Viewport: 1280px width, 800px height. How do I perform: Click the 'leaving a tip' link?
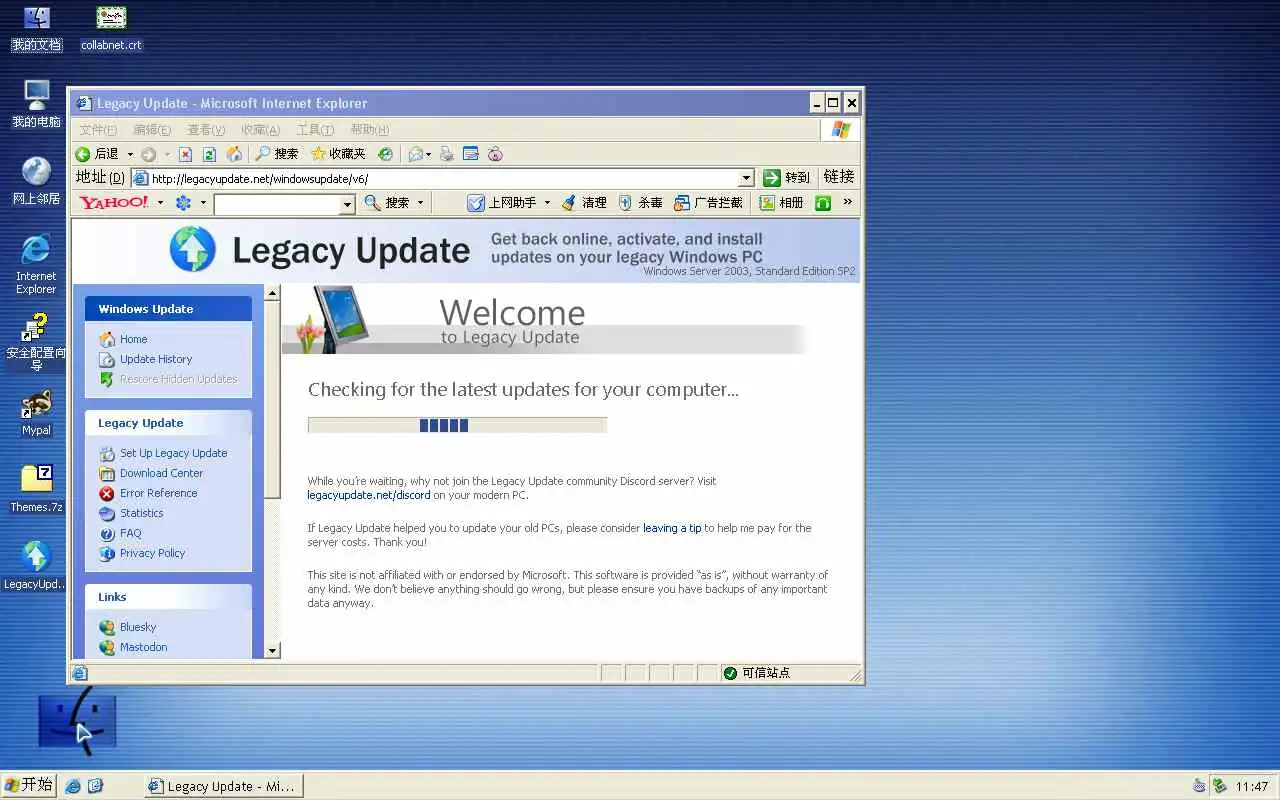coord(672,528)
